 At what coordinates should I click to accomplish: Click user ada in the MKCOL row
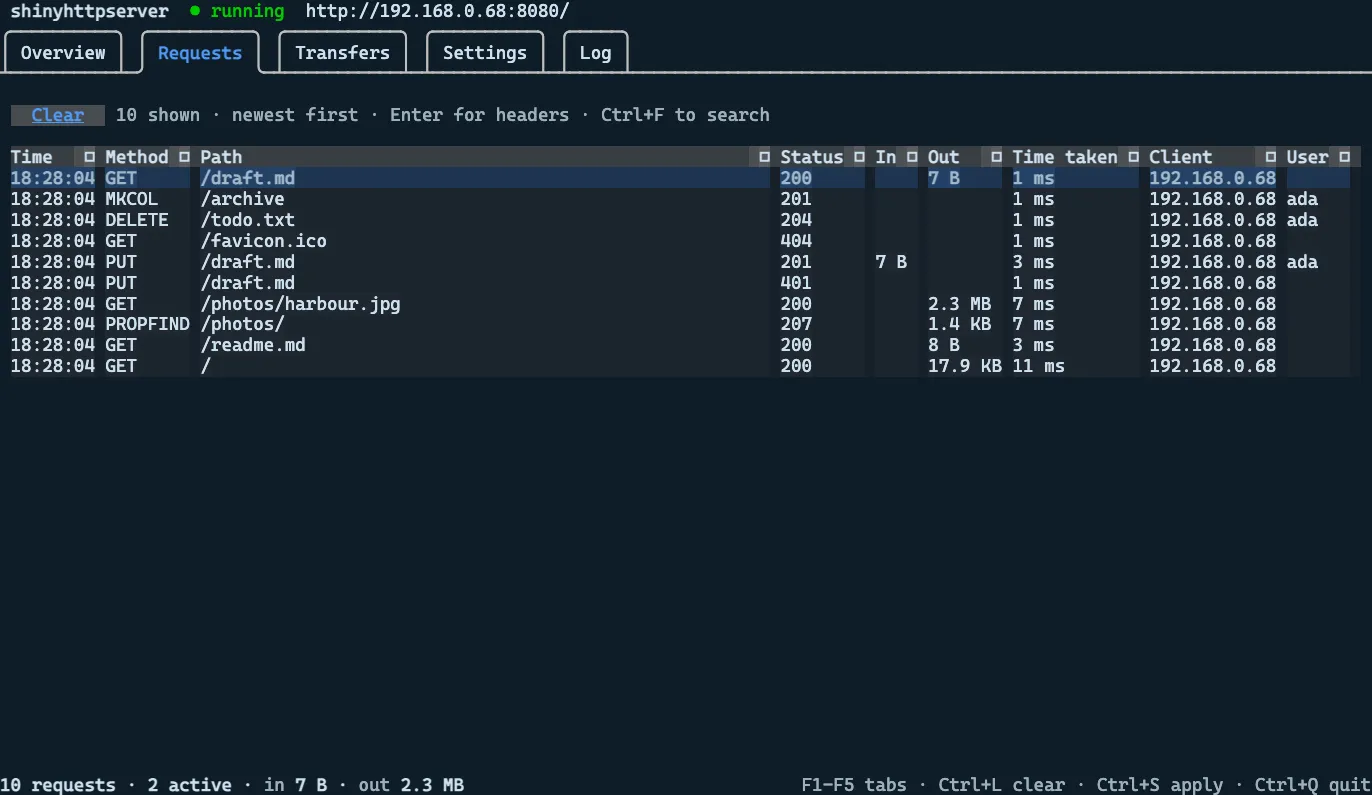(x=1303, y=199)
